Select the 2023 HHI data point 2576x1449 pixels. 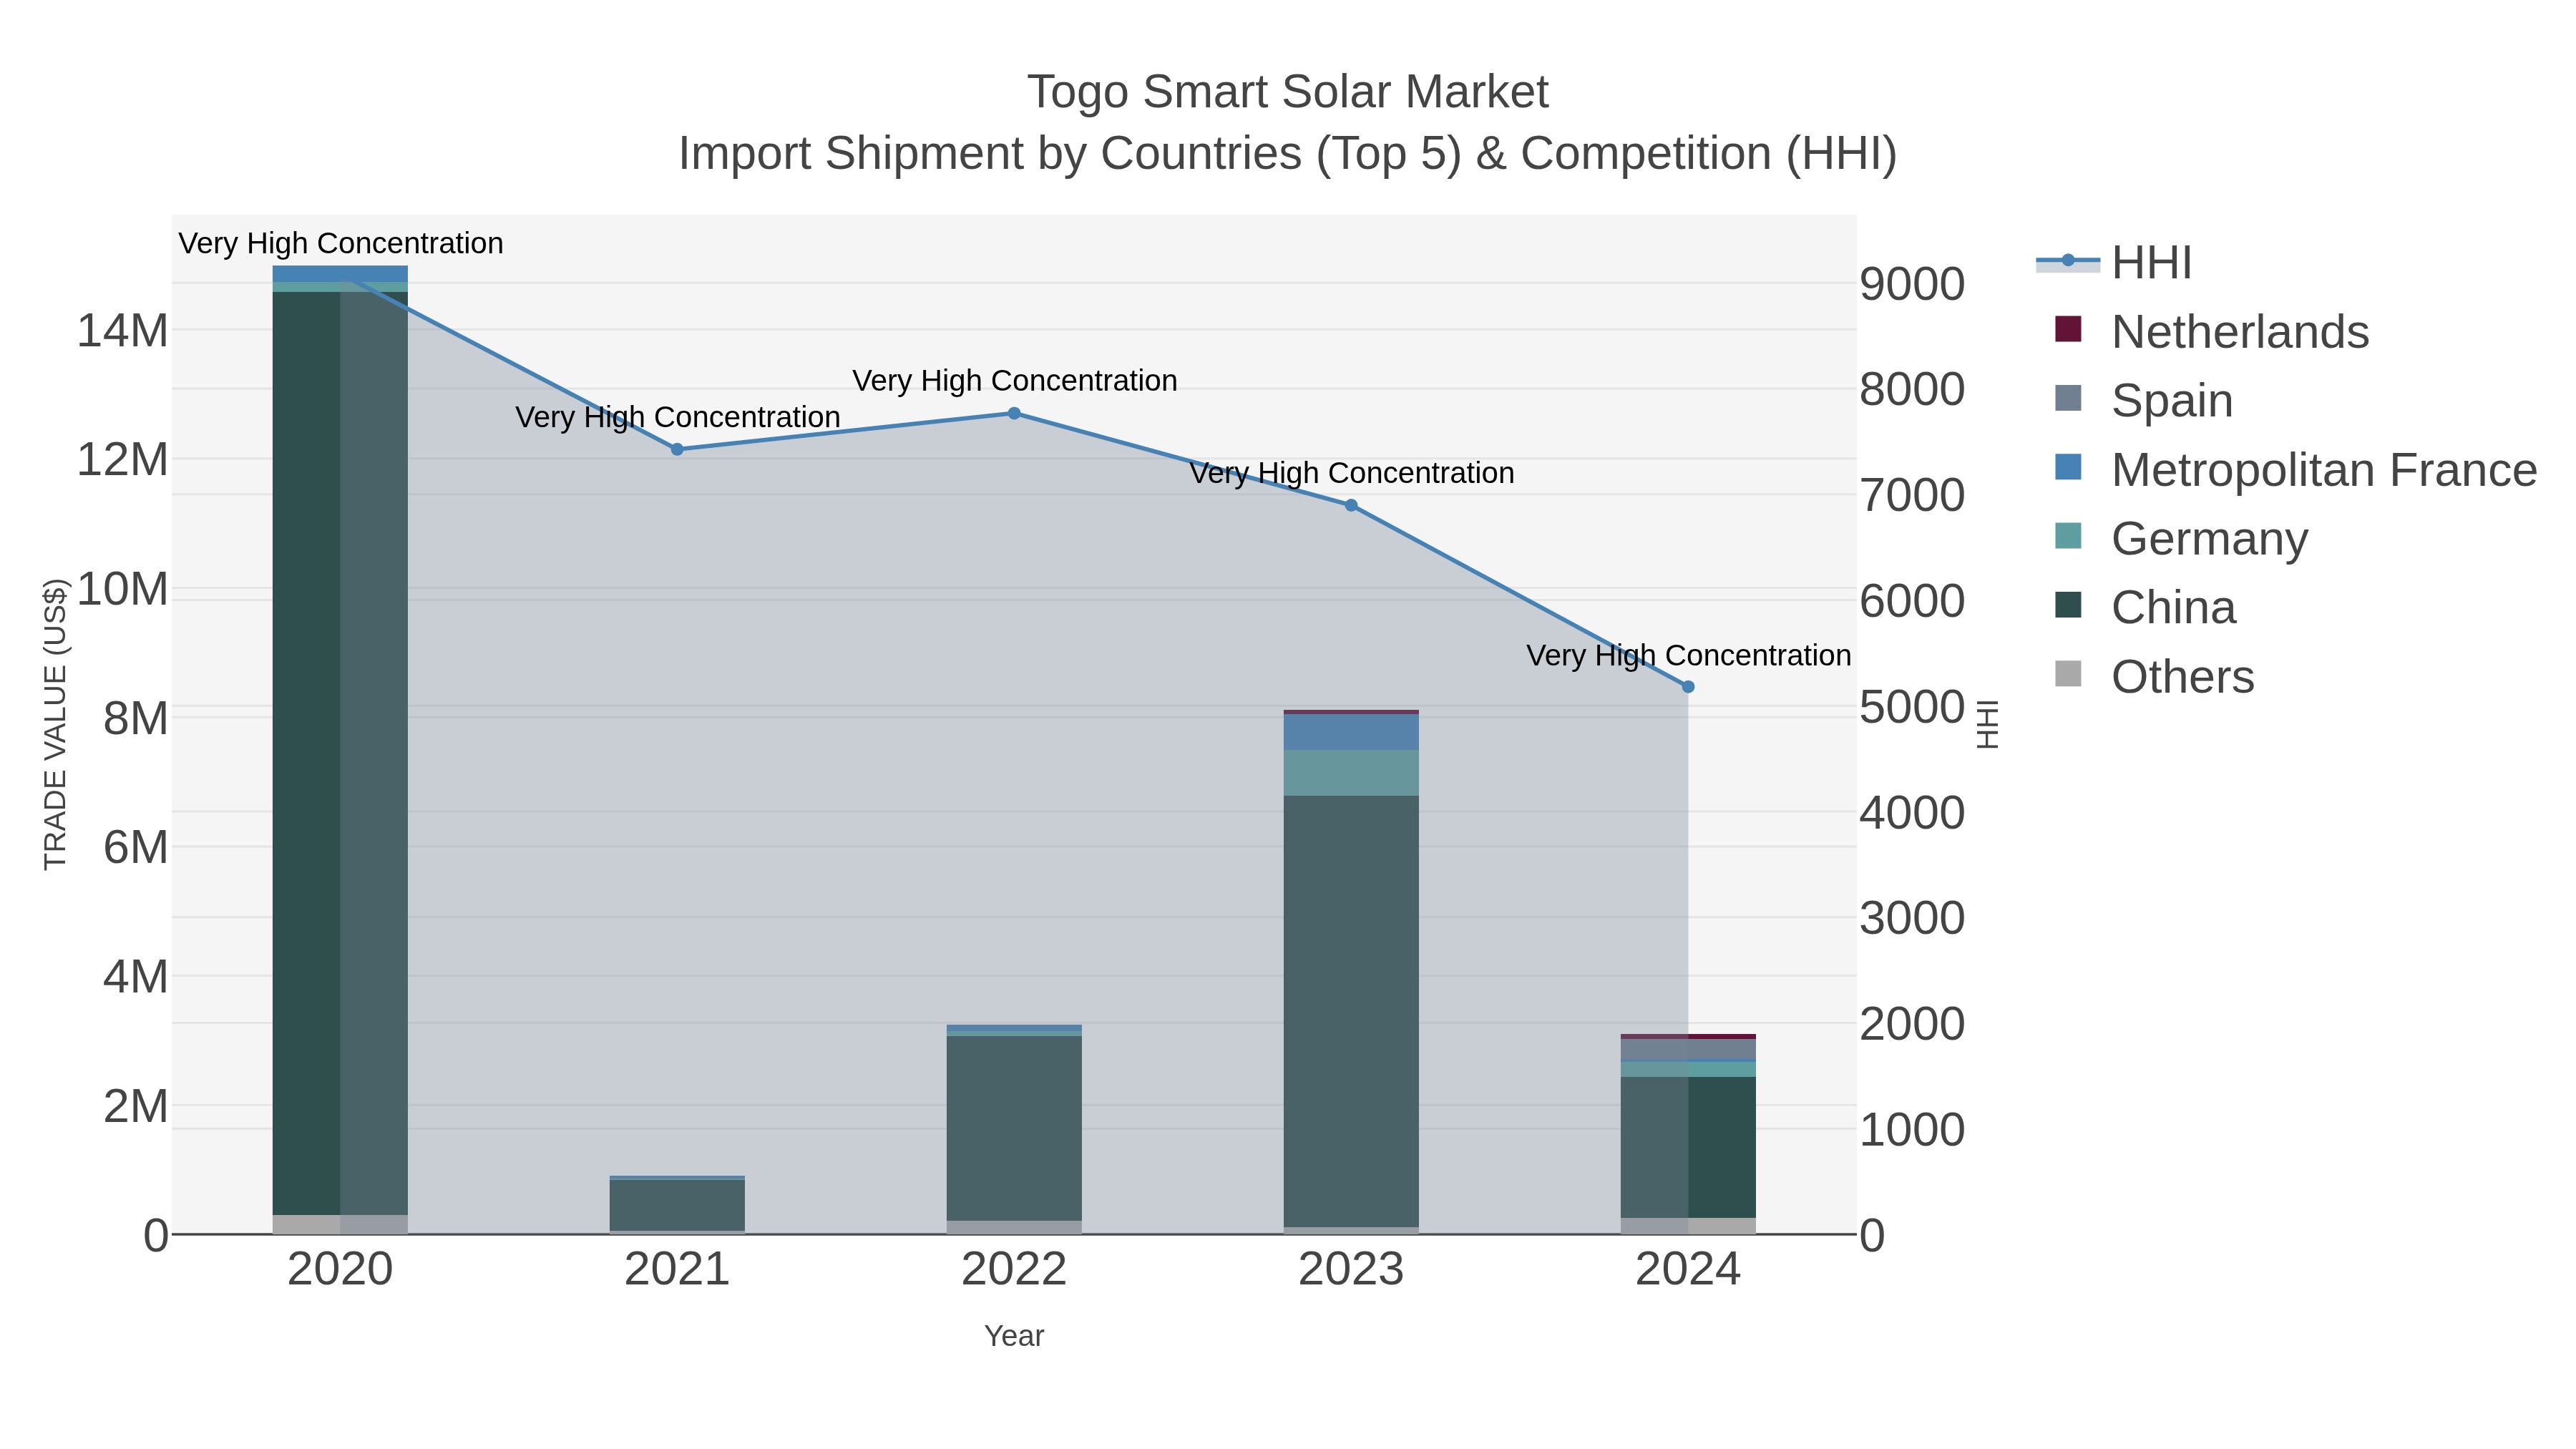click(x=1351, y=505)
